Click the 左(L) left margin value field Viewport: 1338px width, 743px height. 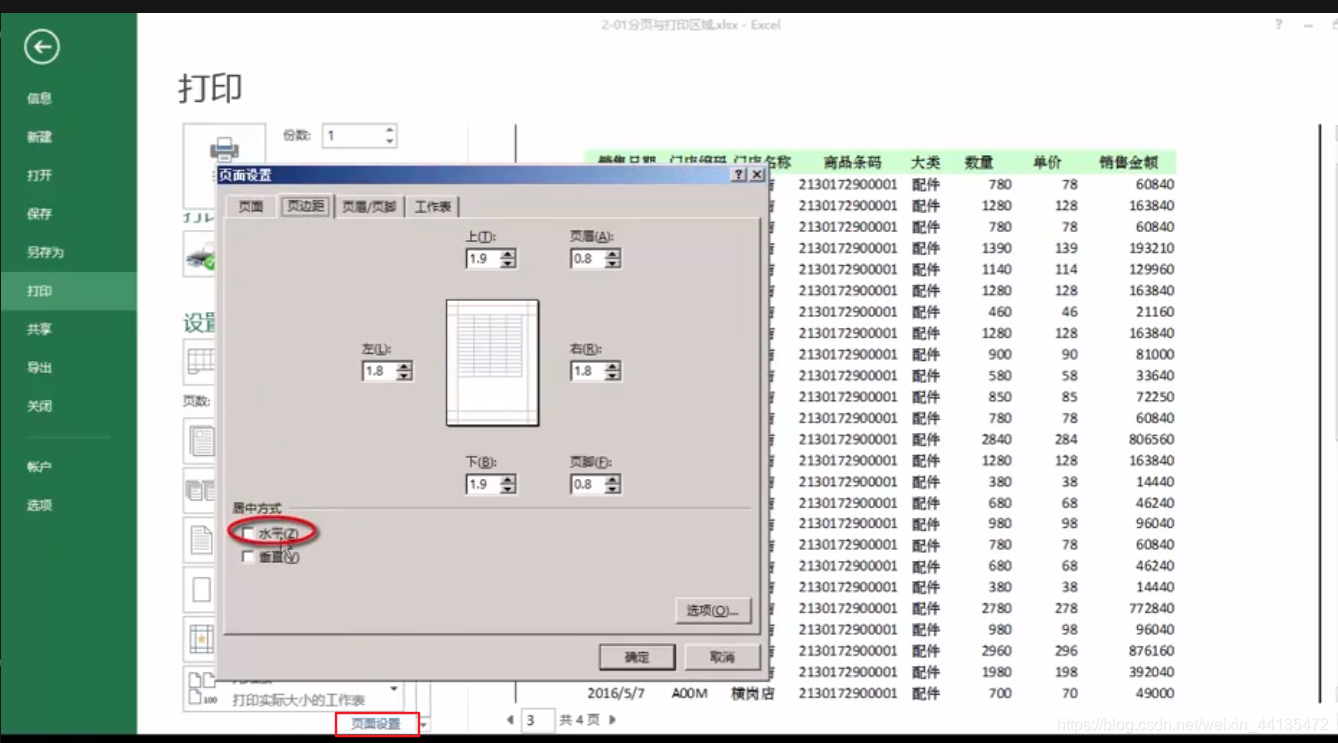tap(379, 371)
